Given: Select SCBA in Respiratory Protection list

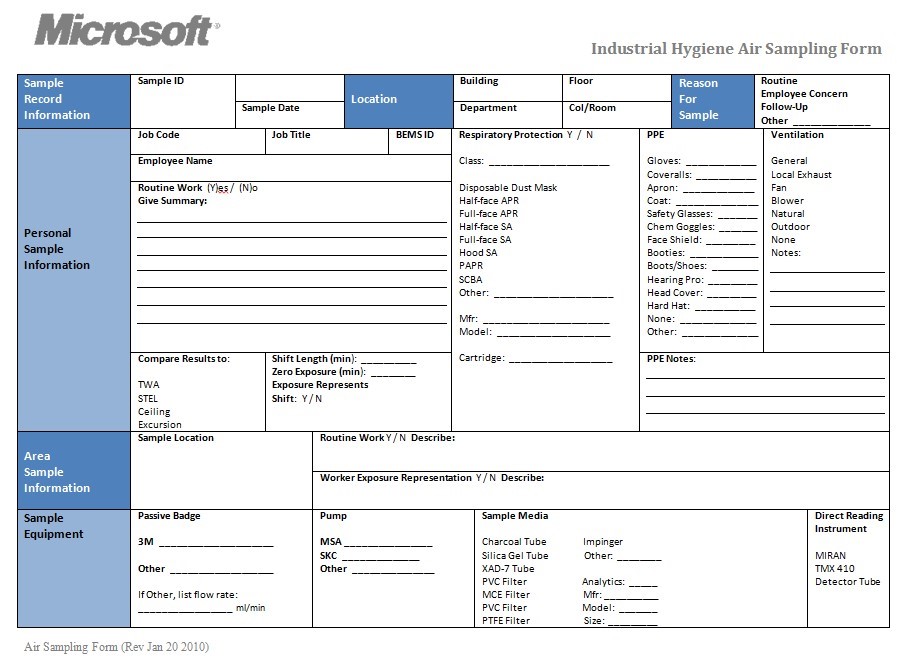Looking at the screenshot, I should (x=470, y=280).
